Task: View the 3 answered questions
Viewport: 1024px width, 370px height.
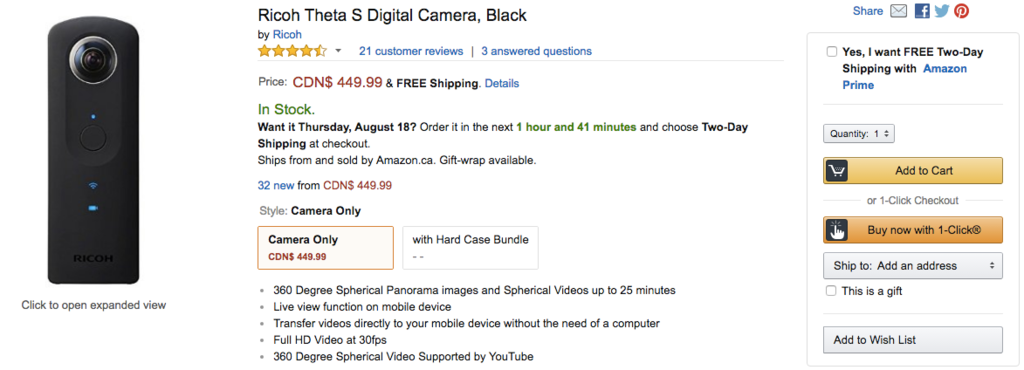Action: 536,51
